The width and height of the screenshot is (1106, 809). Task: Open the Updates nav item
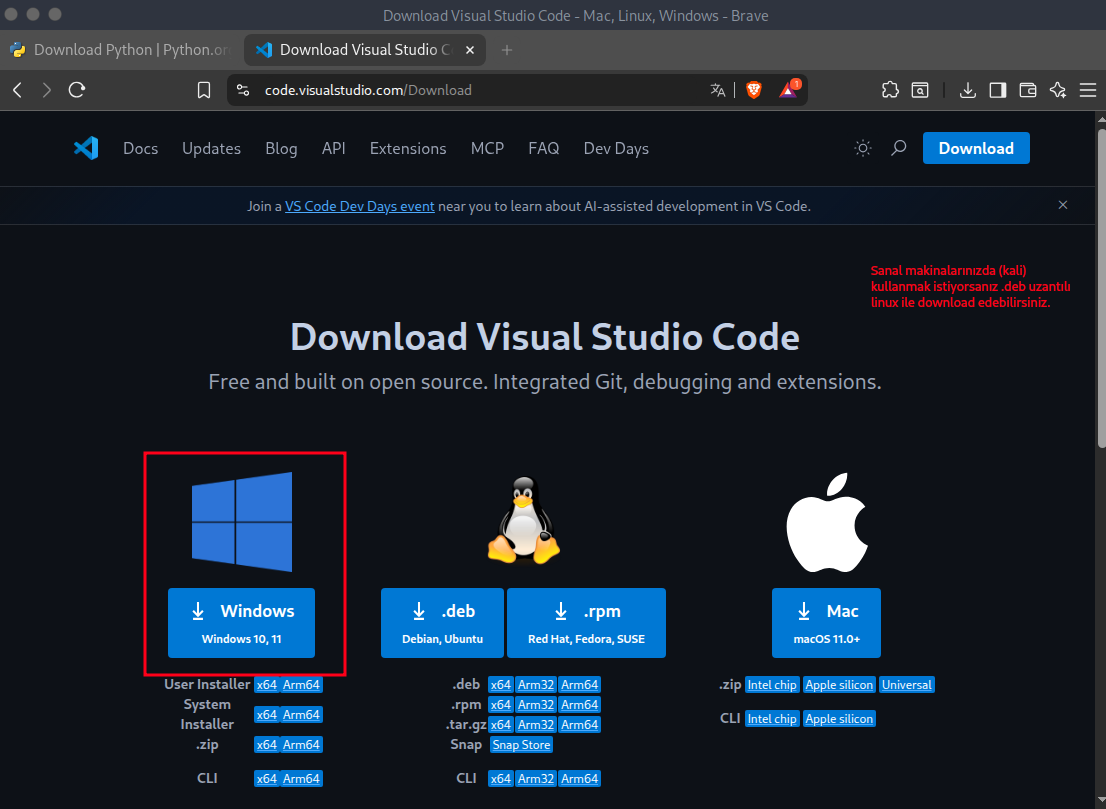coord(212,149)
